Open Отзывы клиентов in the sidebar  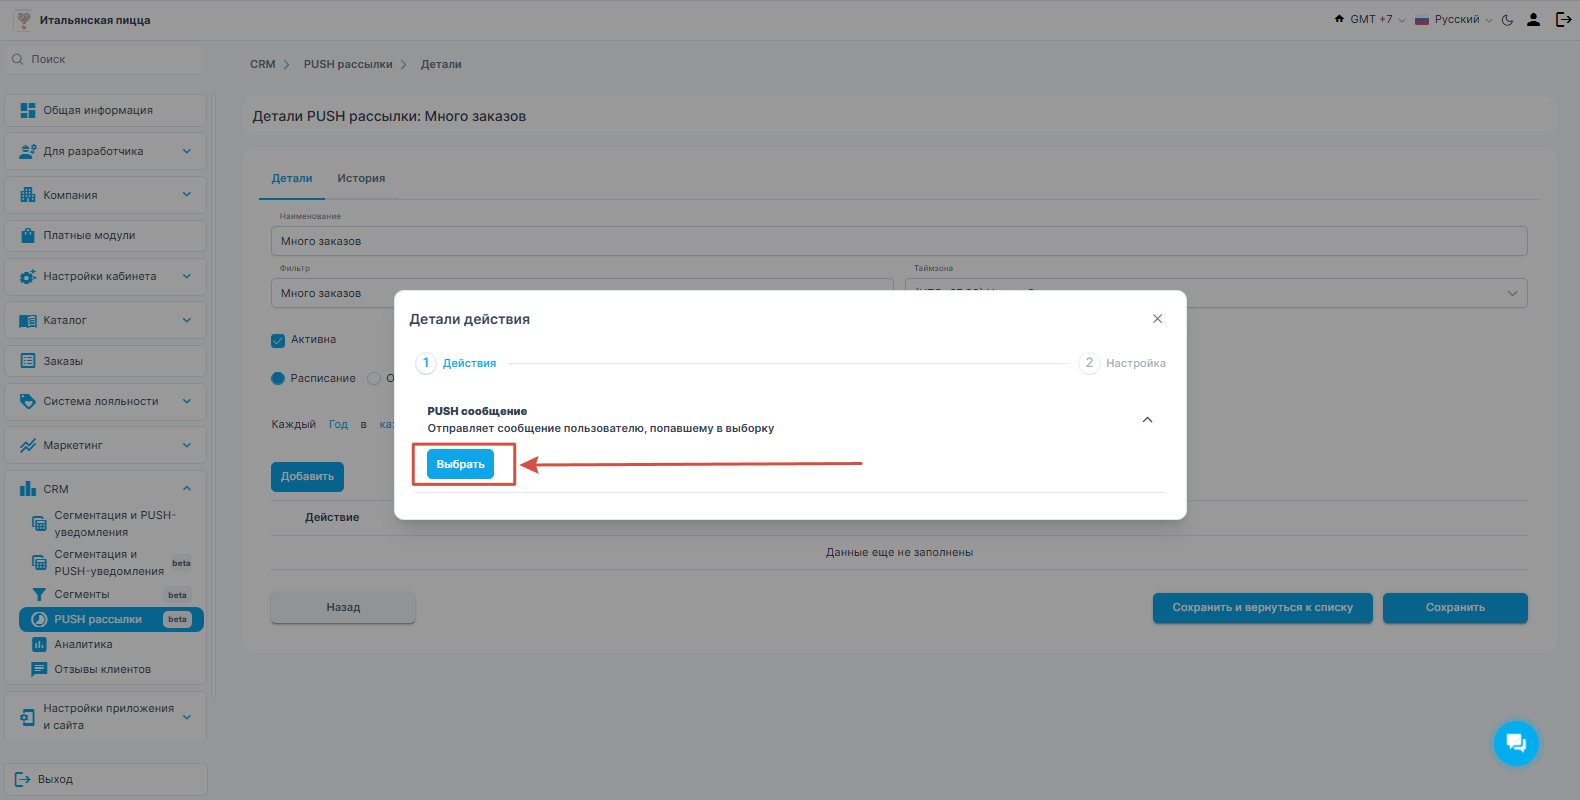(x=102, y=669)
